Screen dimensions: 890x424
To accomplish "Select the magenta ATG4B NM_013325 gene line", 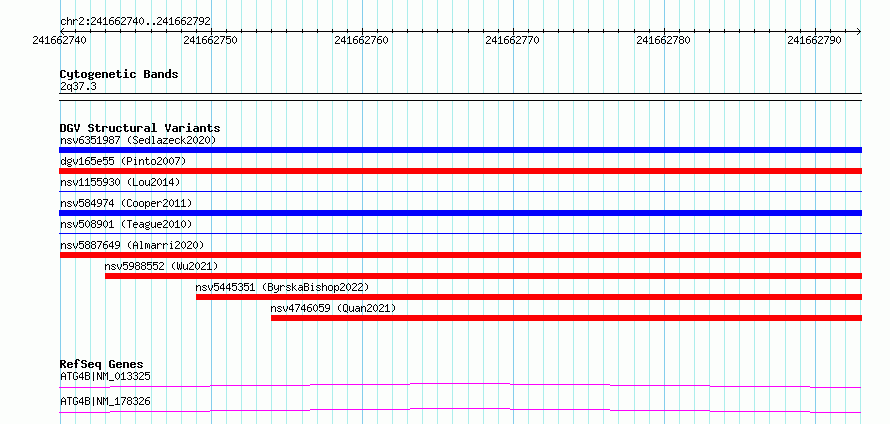I will tap(460, 385).
